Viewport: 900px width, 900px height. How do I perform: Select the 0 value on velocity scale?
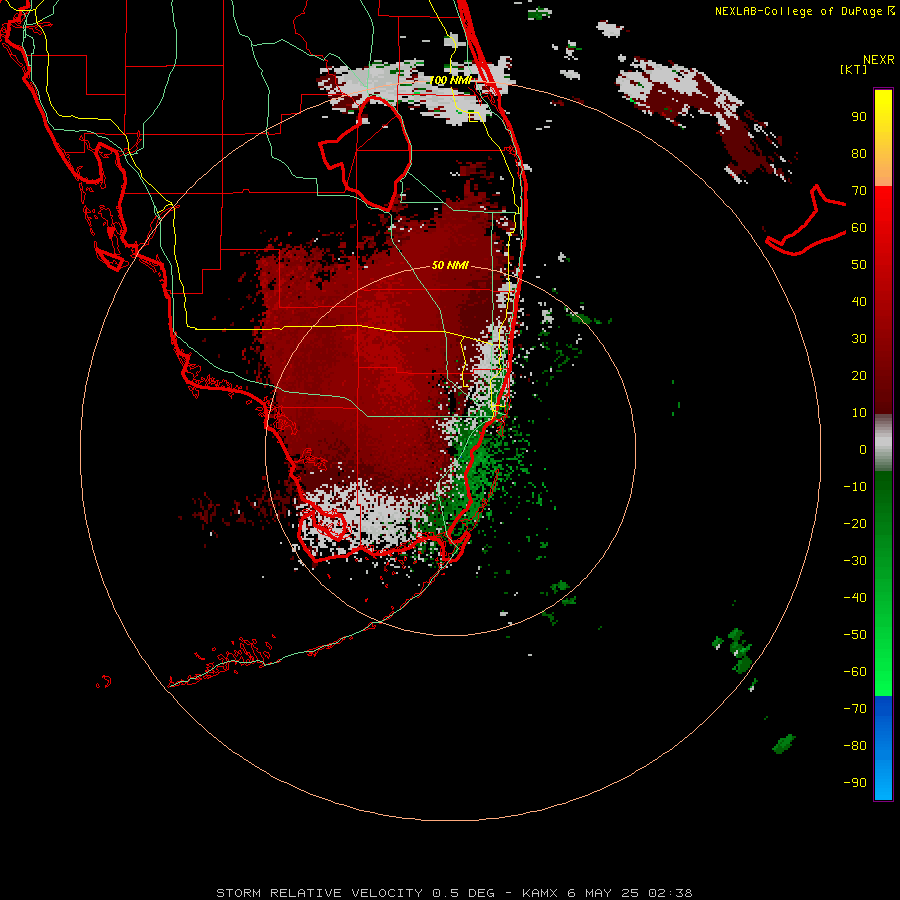click(x=863, y=450)
